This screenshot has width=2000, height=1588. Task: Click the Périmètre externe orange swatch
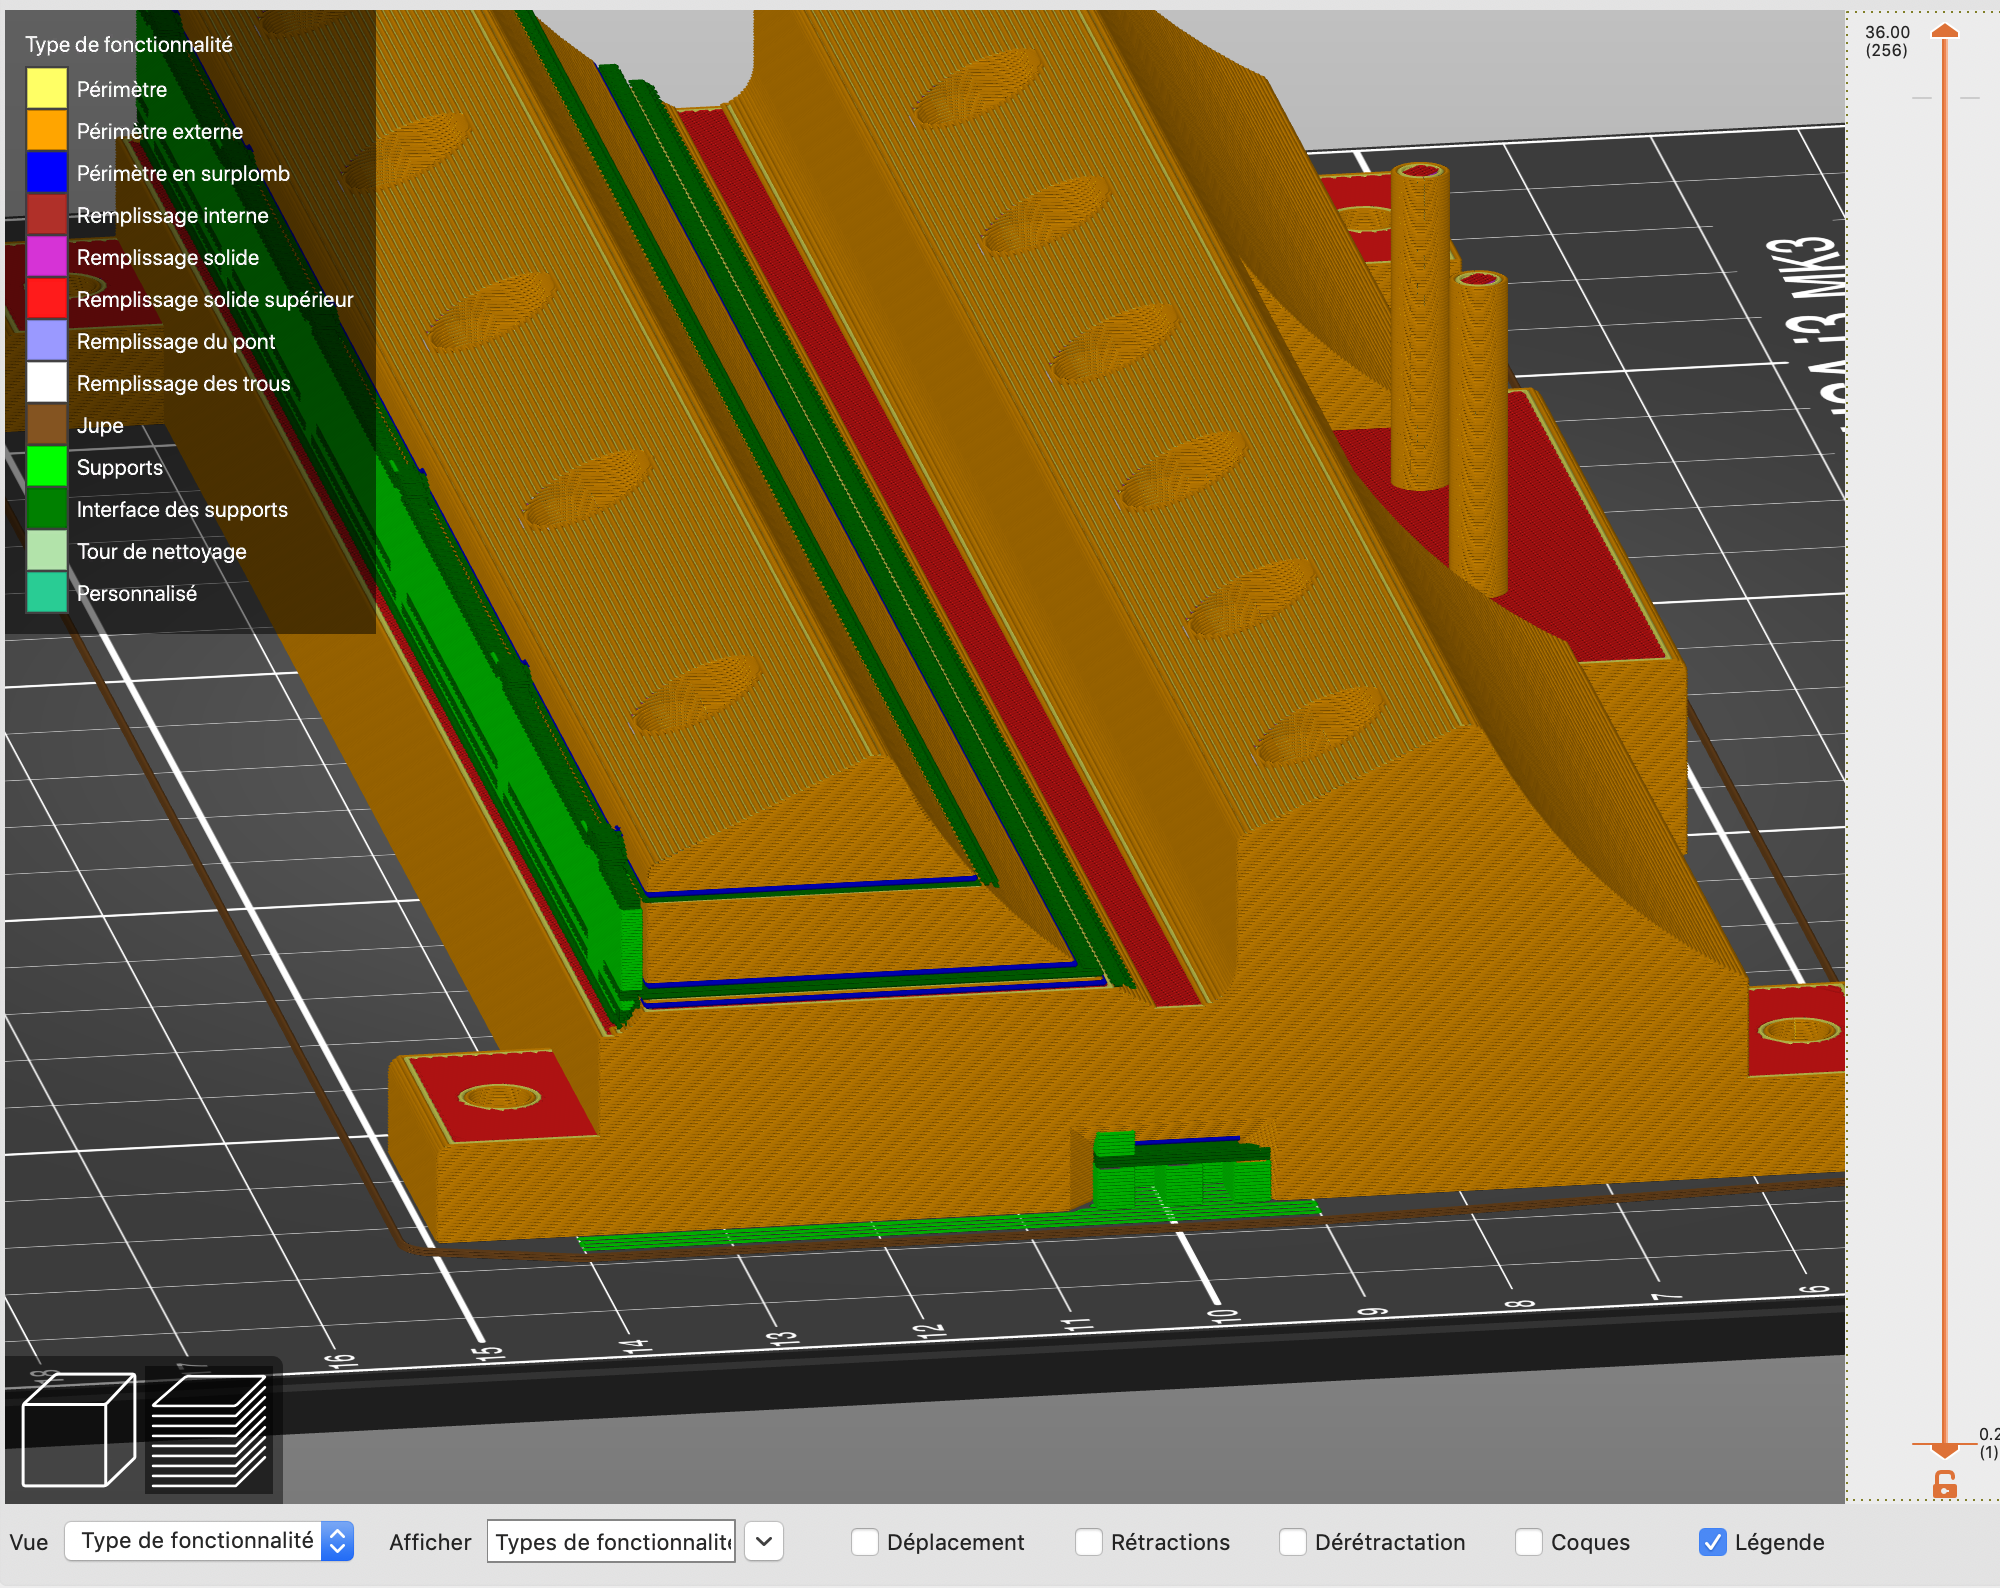(46, 130)
